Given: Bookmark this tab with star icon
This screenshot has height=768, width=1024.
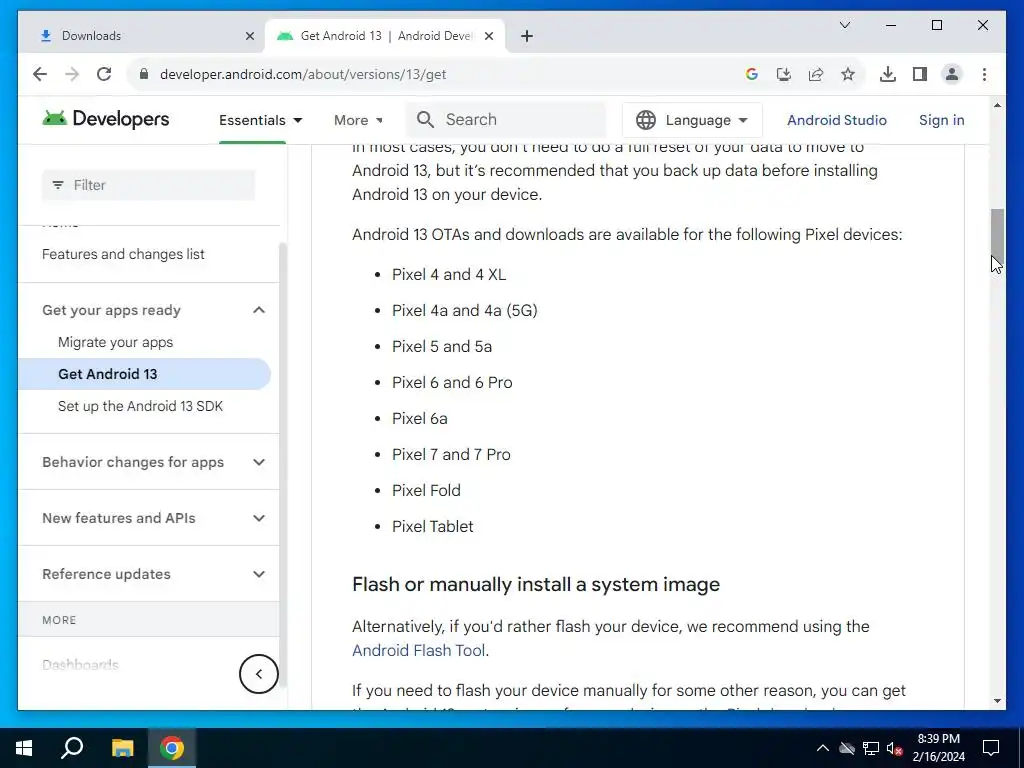Looking at the screenshot, I should [848, 74].
